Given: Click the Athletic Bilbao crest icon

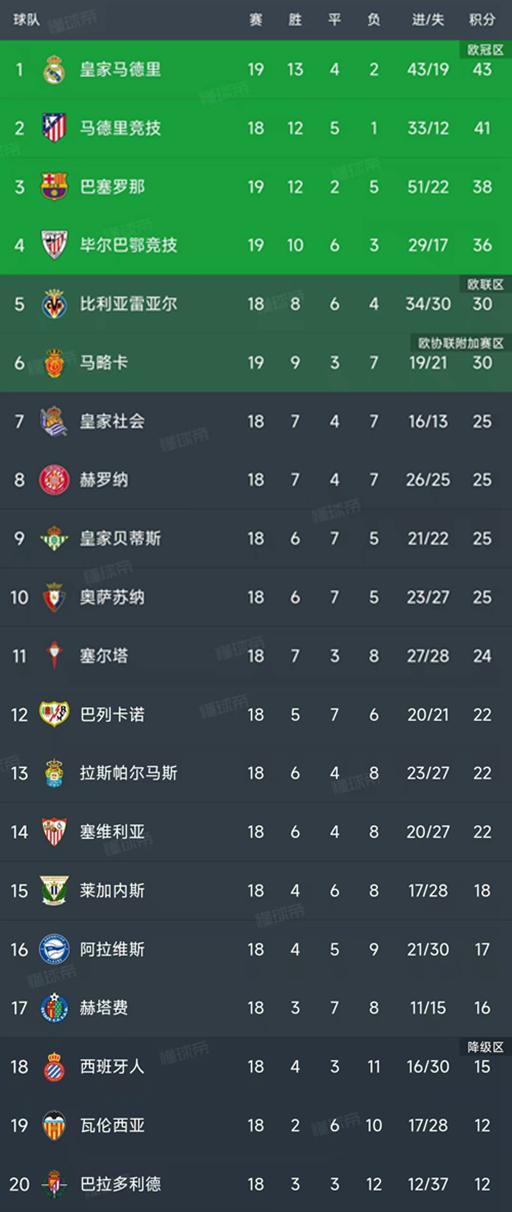Looking at the screenshot, I should [53, 245].
